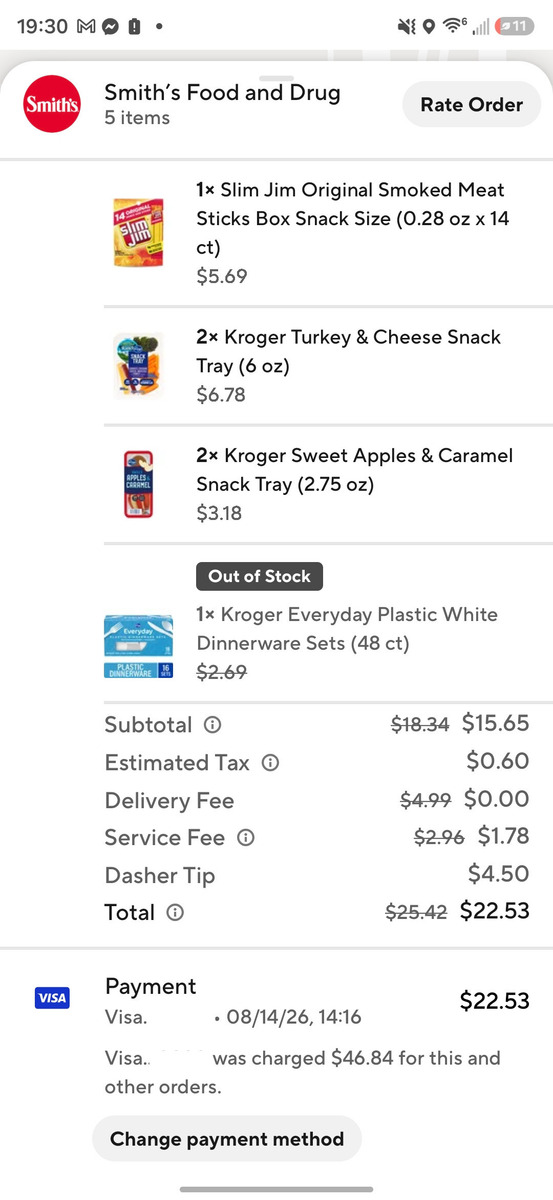Viewport: 553px width, 1200px height.
Task: Open the Apples & Caramel Snack Tray image
Action: tap(138, 484)
